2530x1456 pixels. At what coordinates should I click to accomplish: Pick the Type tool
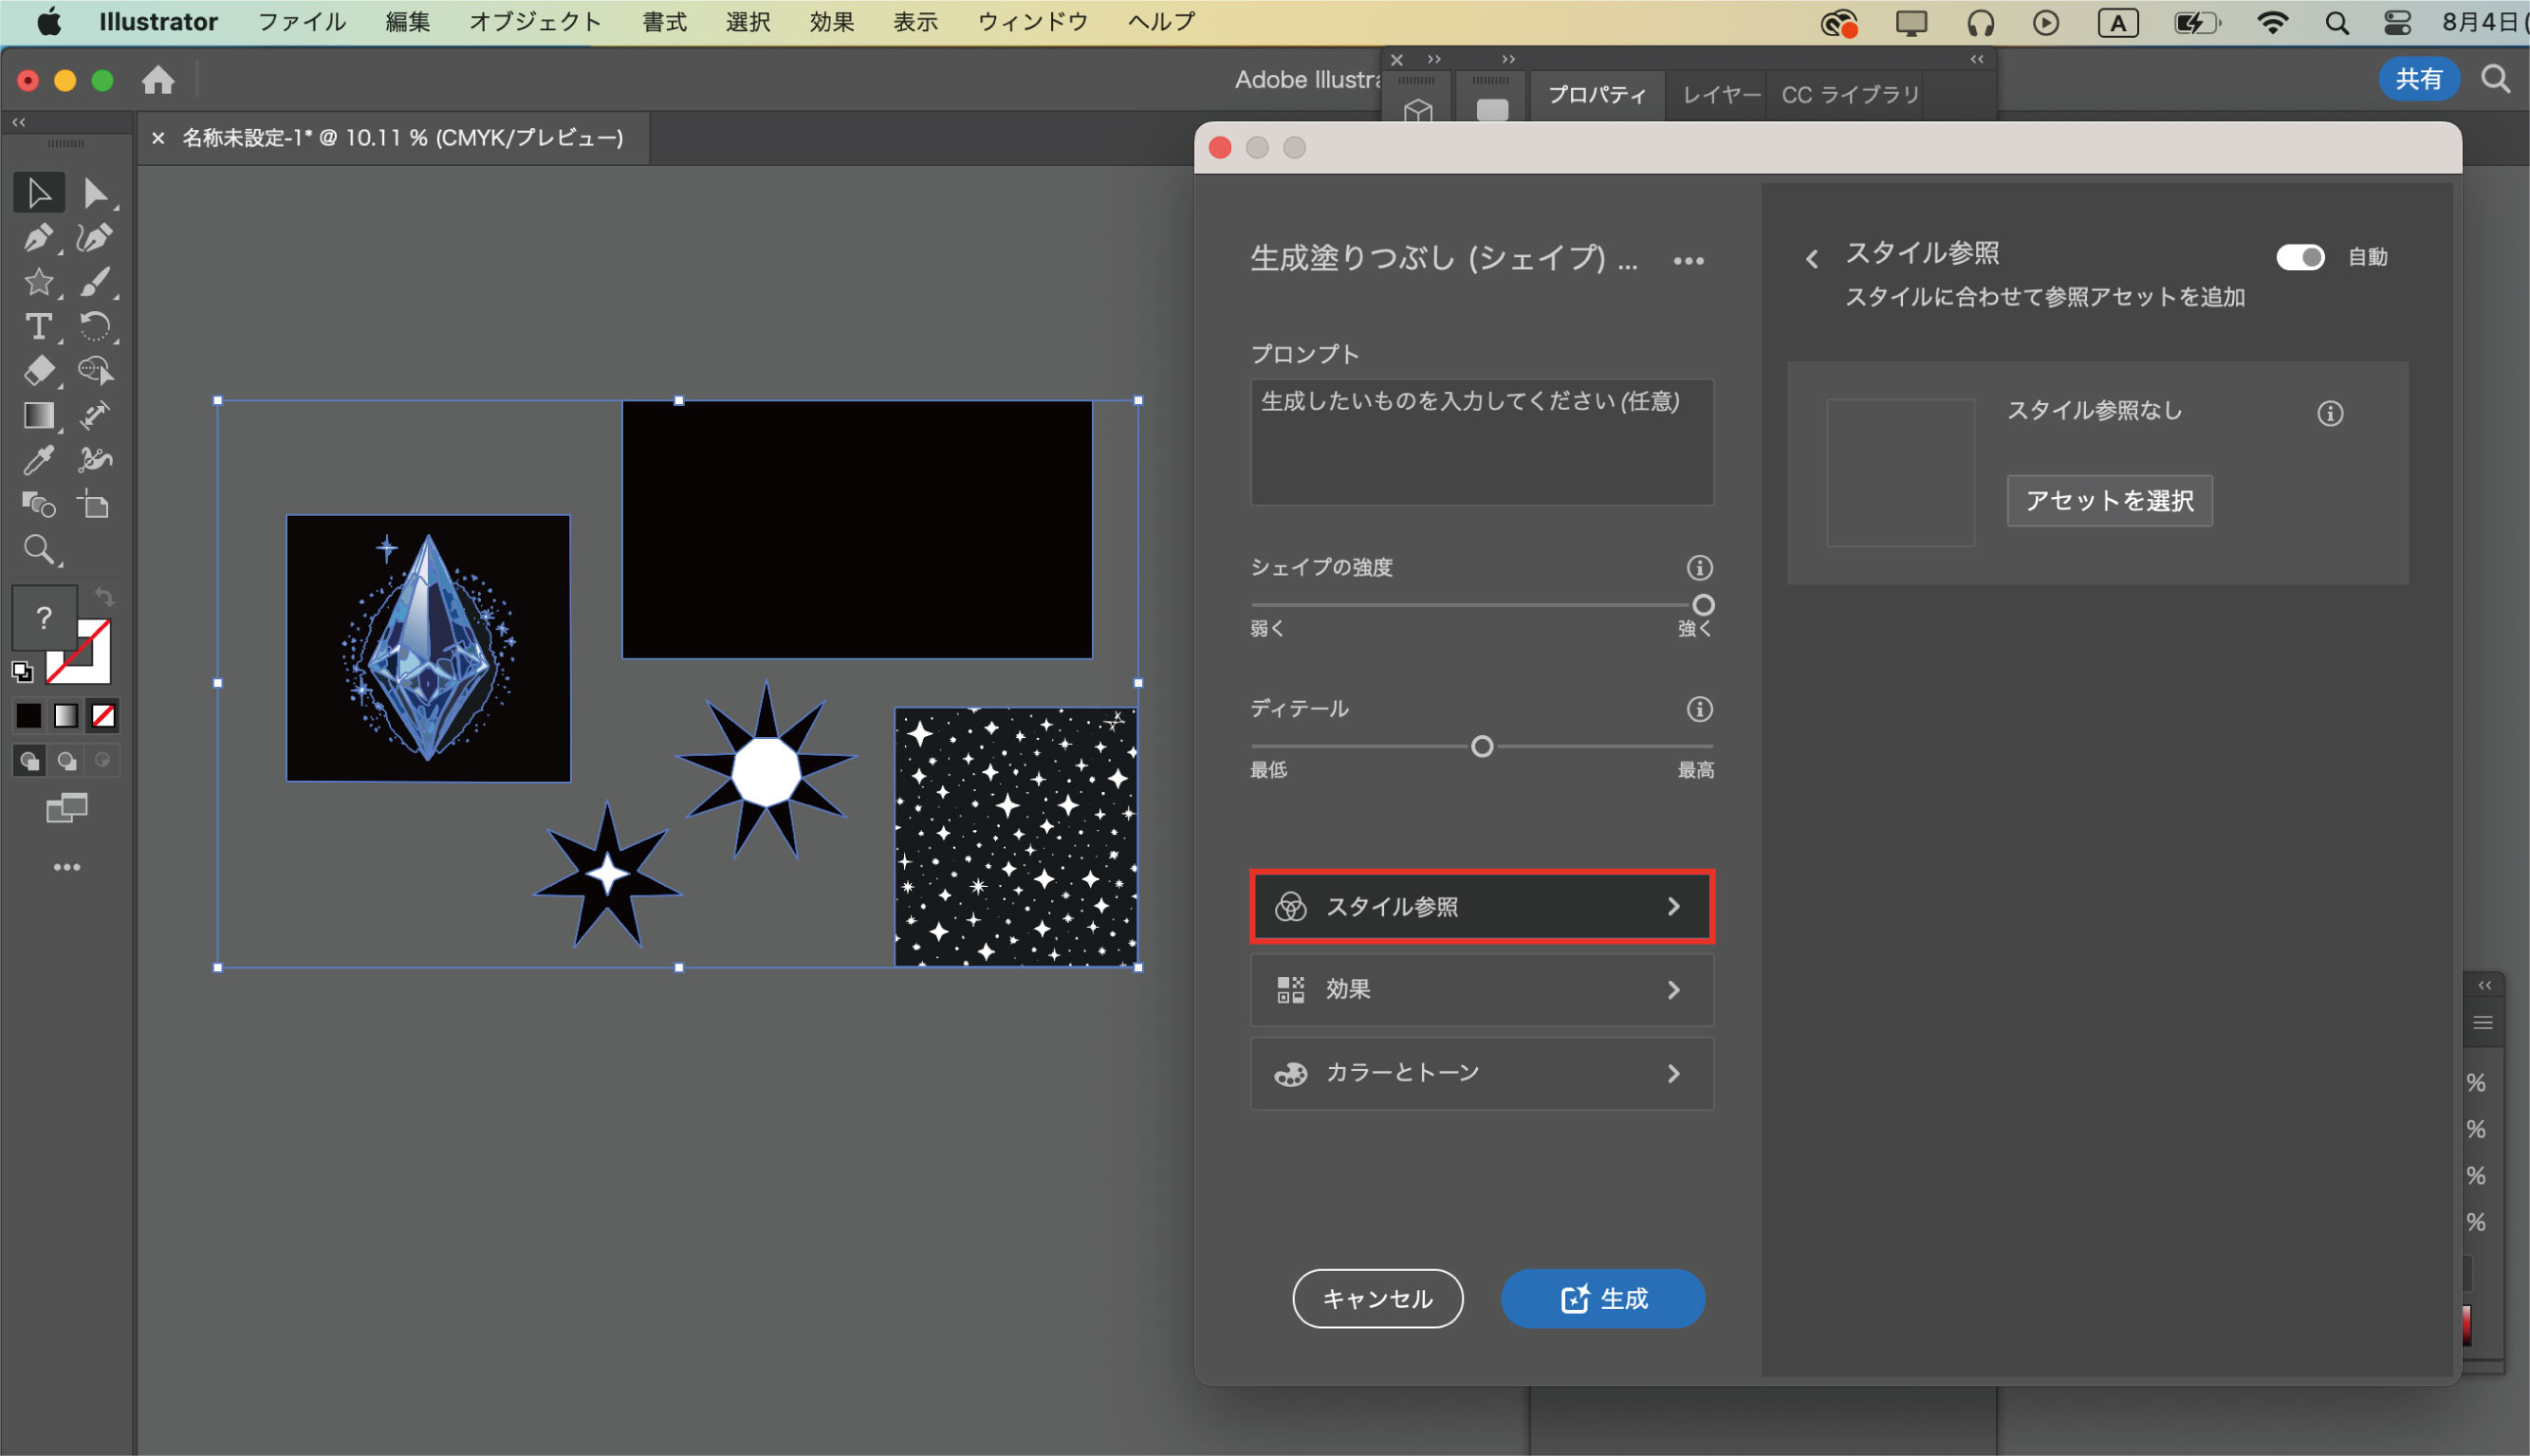coord(38,327)
